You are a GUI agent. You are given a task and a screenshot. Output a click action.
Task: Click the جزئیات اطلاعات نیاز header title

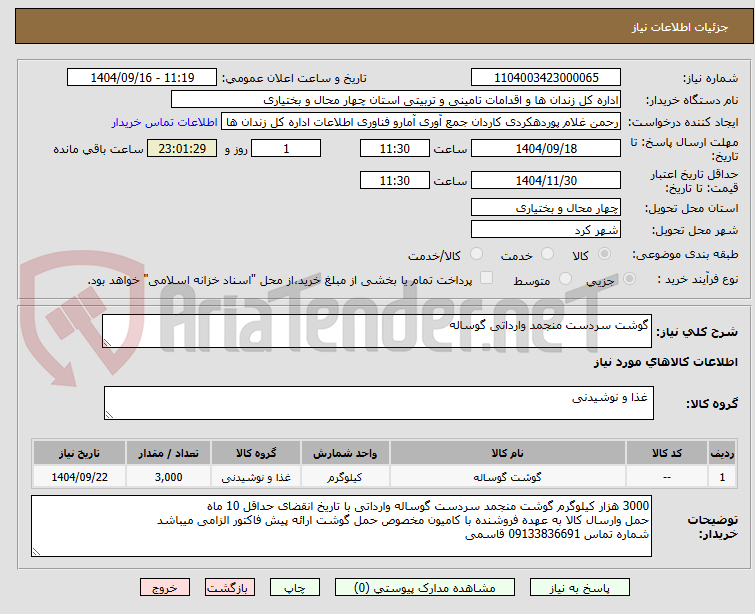pyautogui.click(x=680, y=27)
